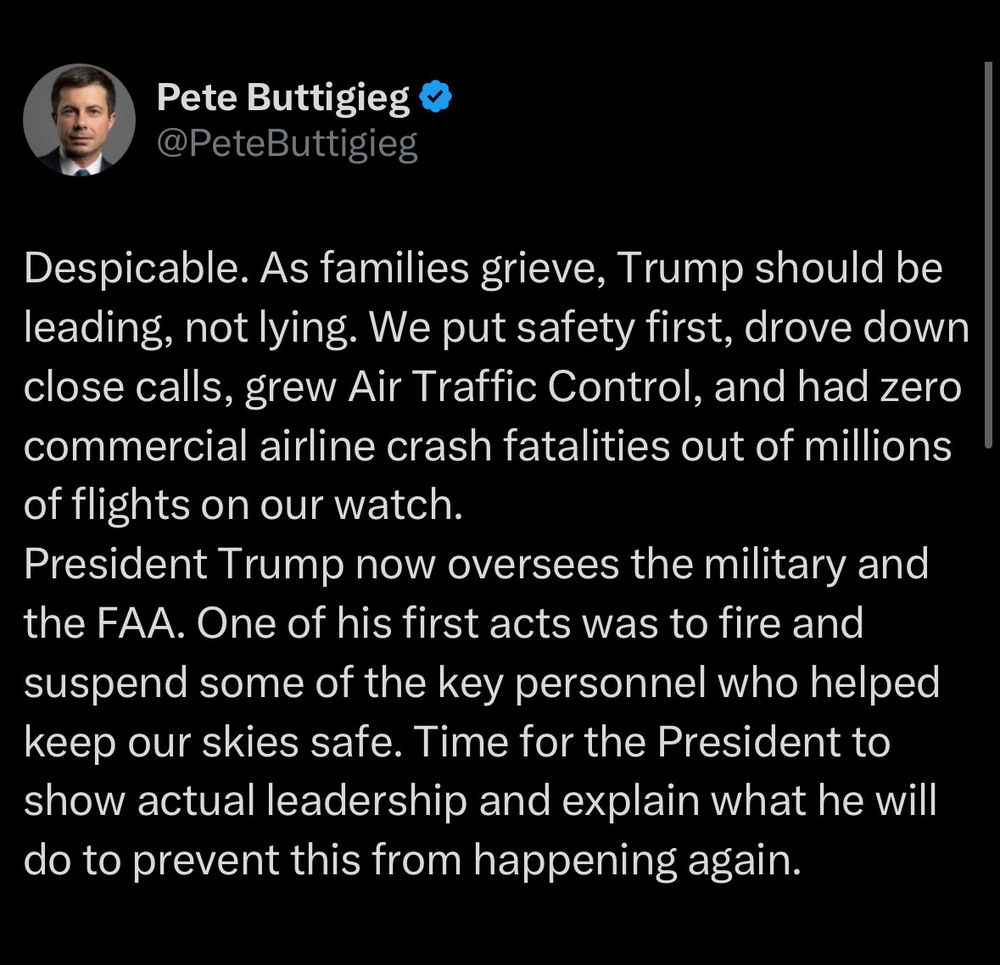Click the words "commercial airline crash fatalities"
The image size is (1000, 965).
[347, 446]
